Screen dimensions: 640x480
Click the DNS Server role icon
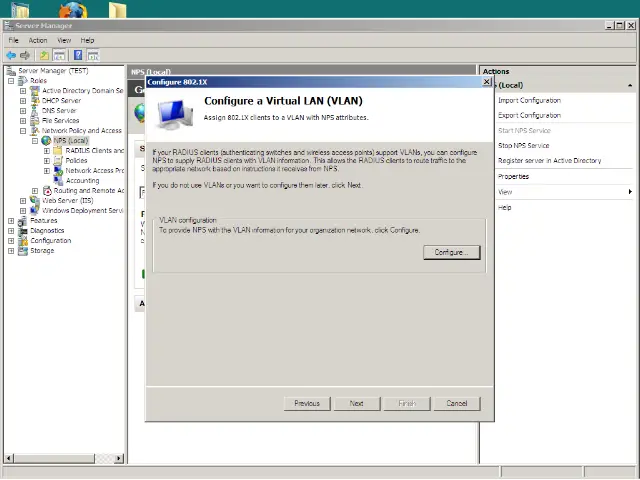35,111
